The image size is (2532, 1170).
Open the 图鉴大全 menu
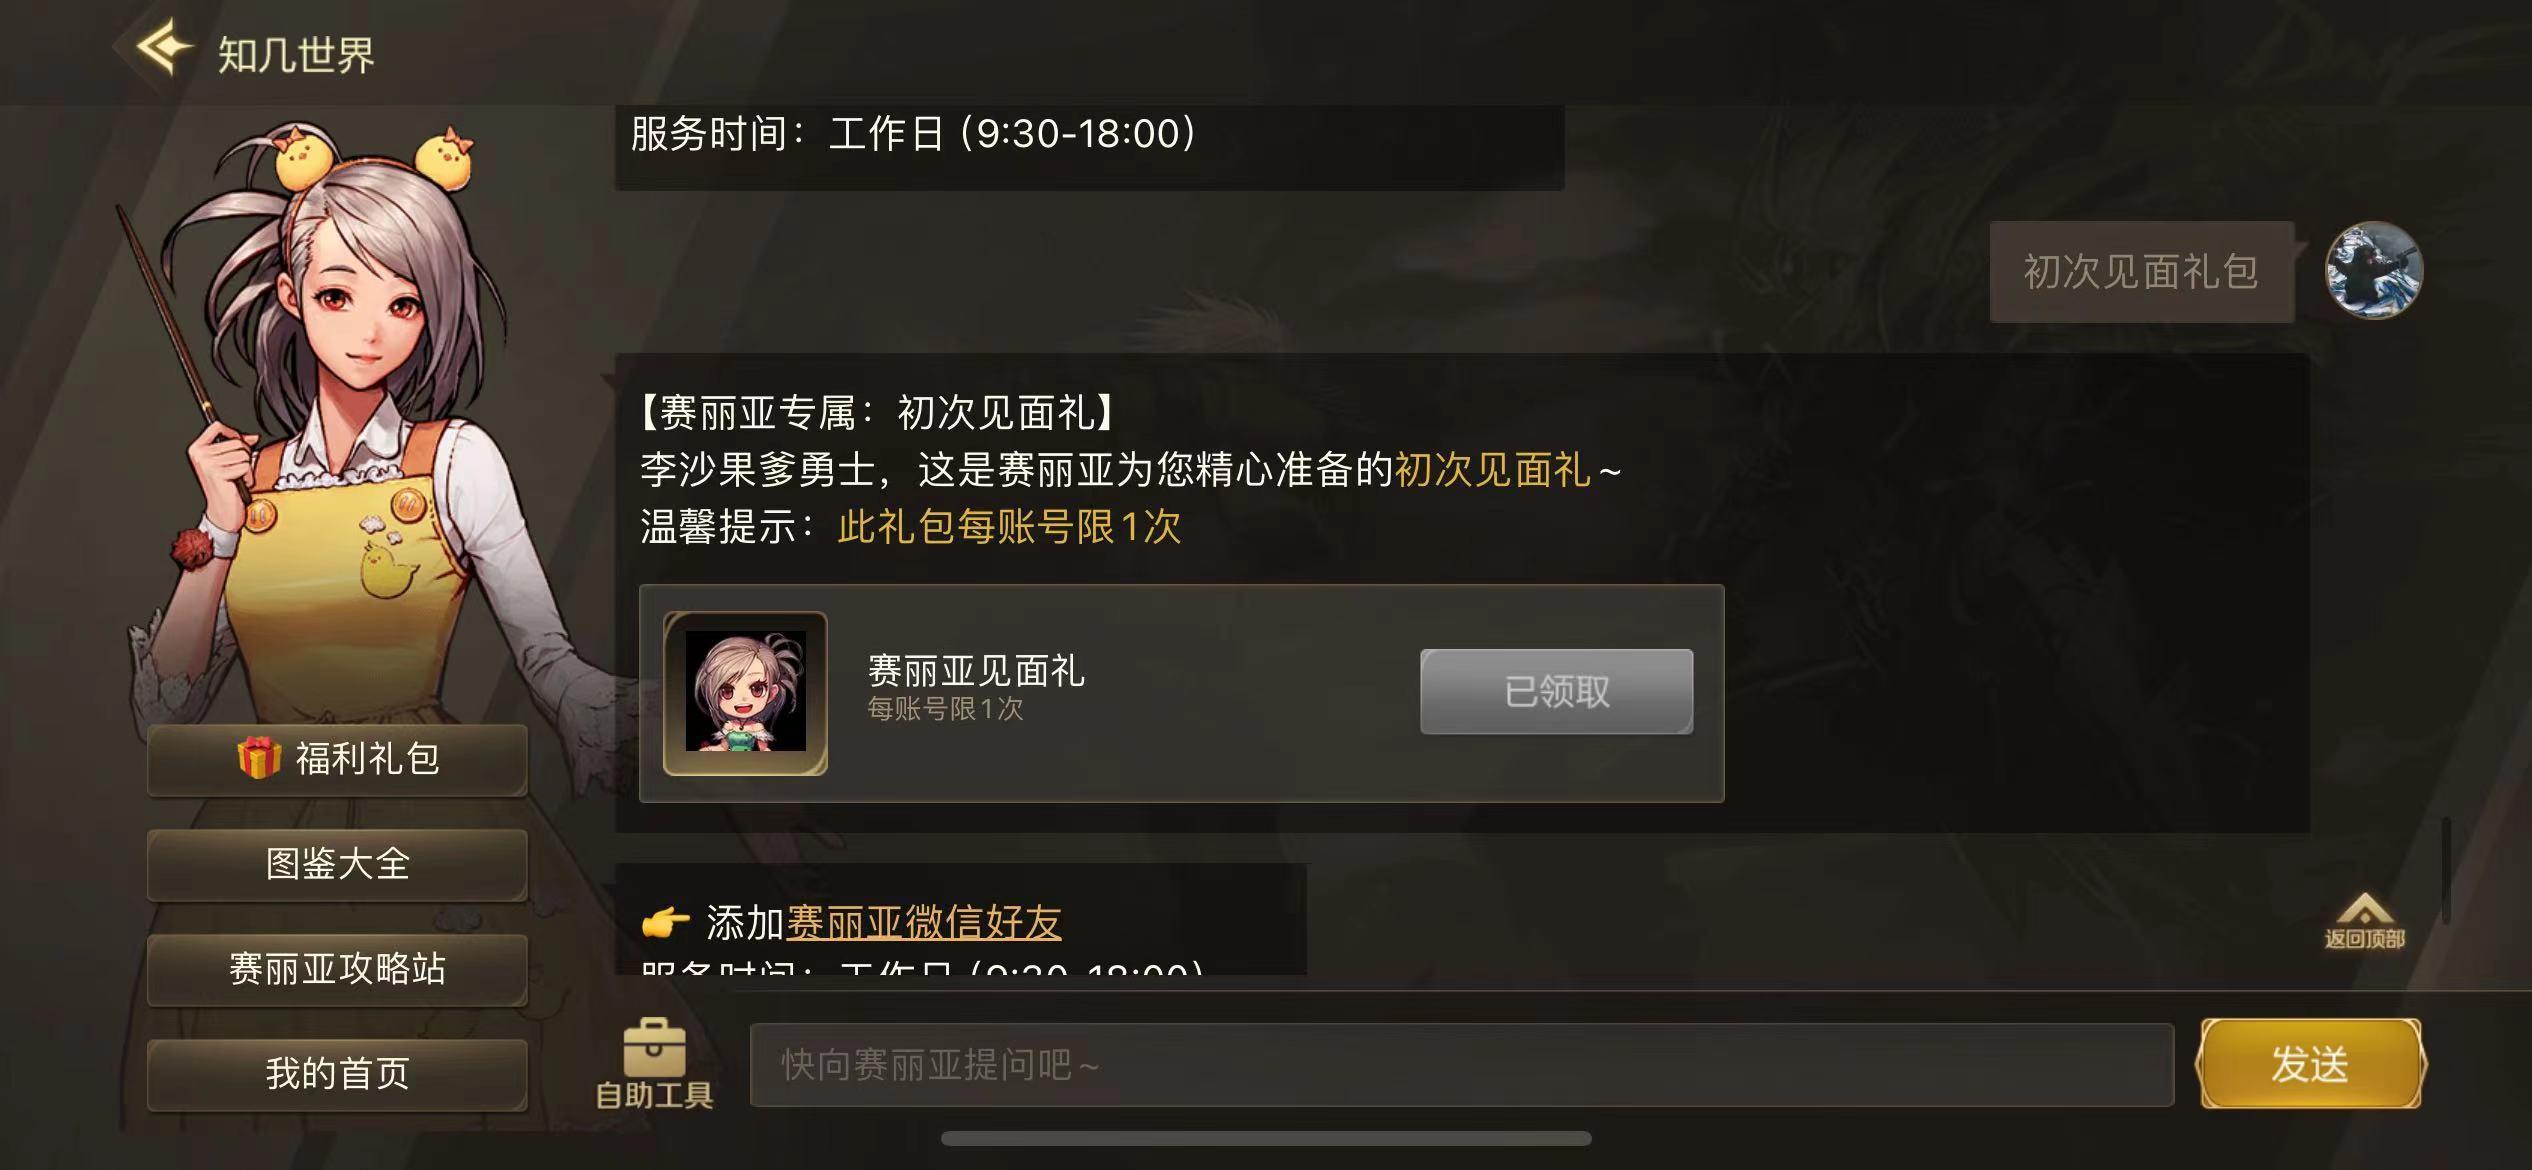point(337,865)
